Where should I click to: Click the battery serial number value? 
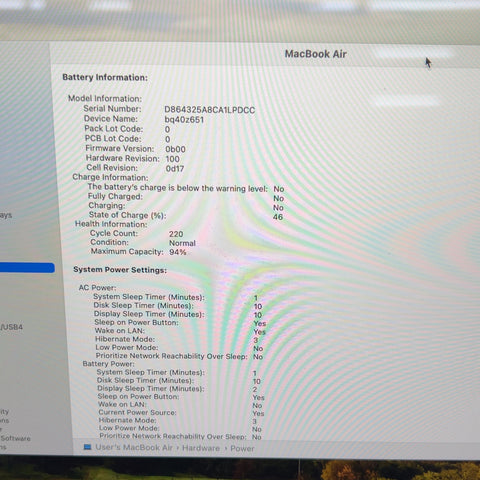(x=210, y=110)
